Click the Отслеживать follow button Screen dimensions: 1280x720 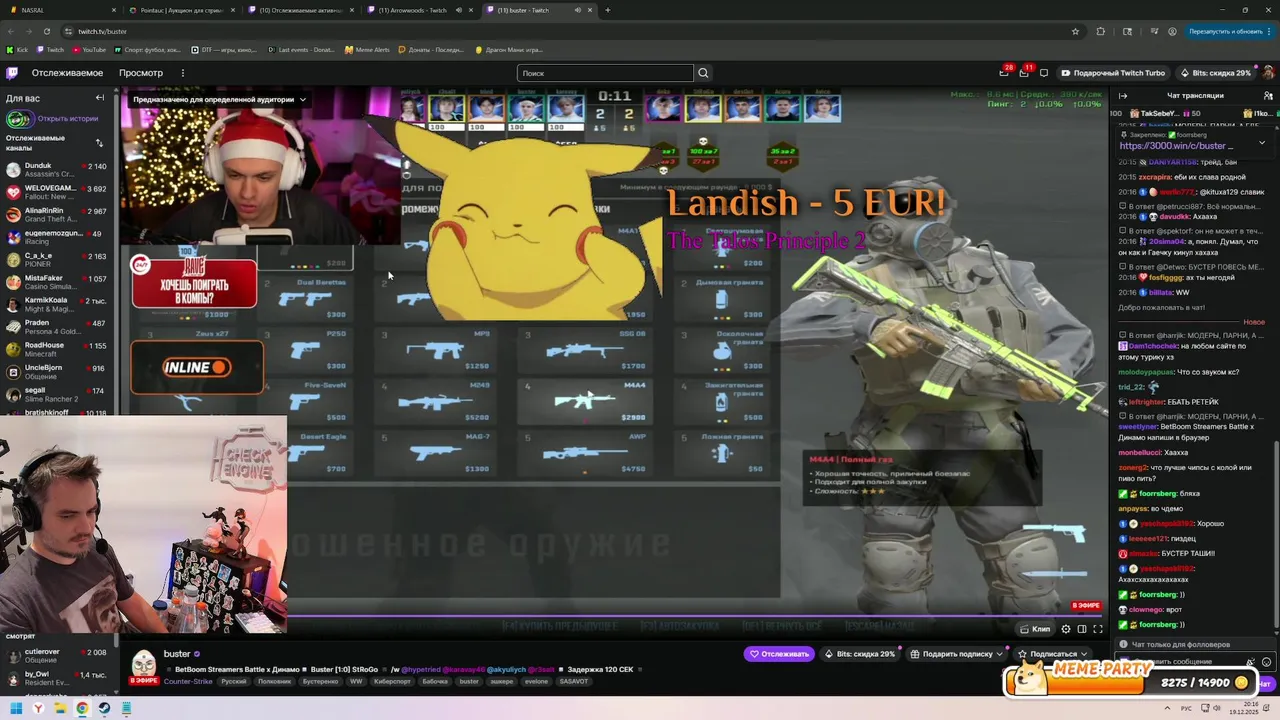(x=779, y=654)
